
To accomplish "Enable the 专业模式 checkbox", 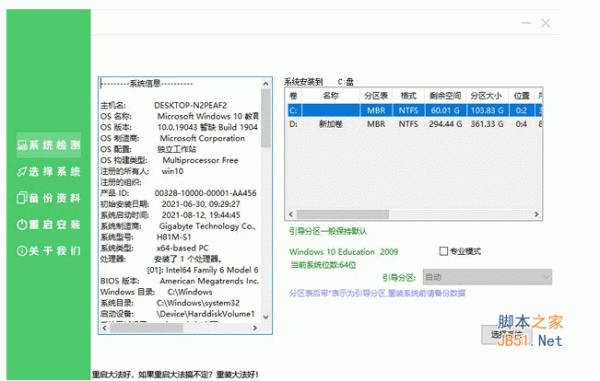I will [443, 251].
